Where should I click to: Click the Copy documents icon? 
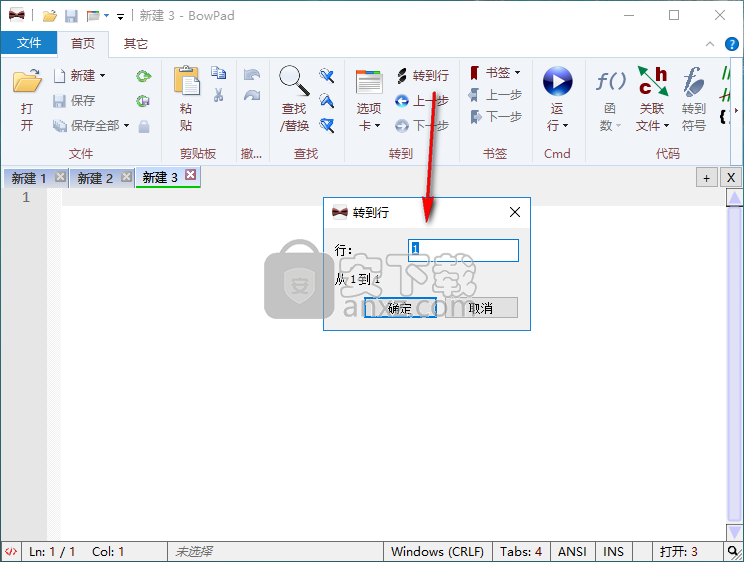(218, 73)
